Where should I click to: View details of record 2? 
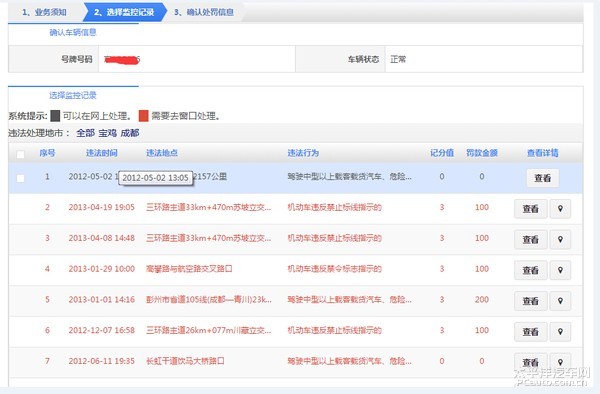[x=531, y=208]
